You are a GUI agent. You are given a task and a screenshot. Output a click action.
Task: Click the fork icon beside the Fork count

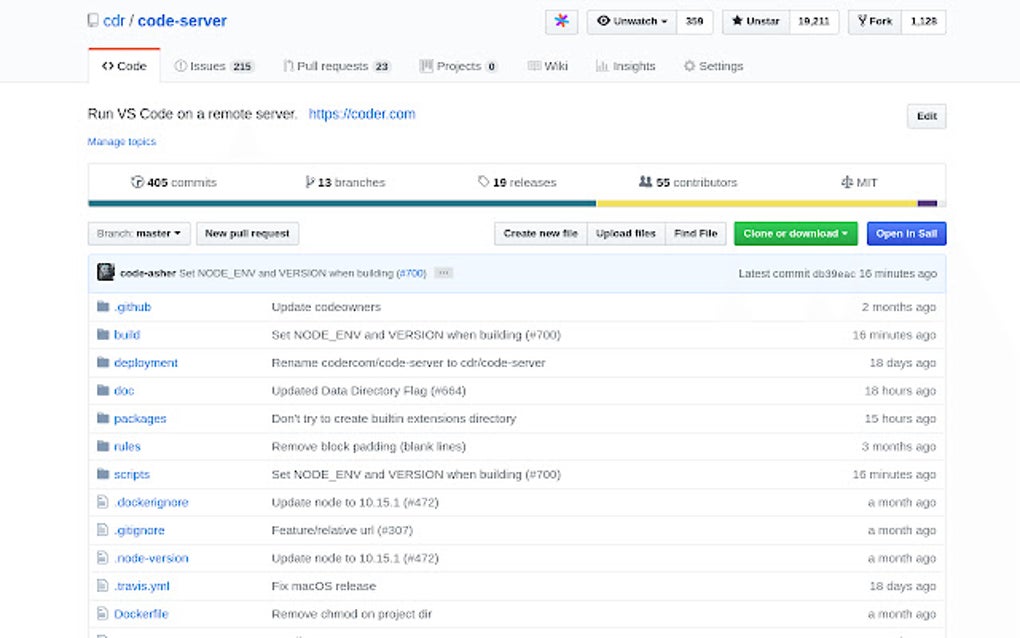(862, 21)
